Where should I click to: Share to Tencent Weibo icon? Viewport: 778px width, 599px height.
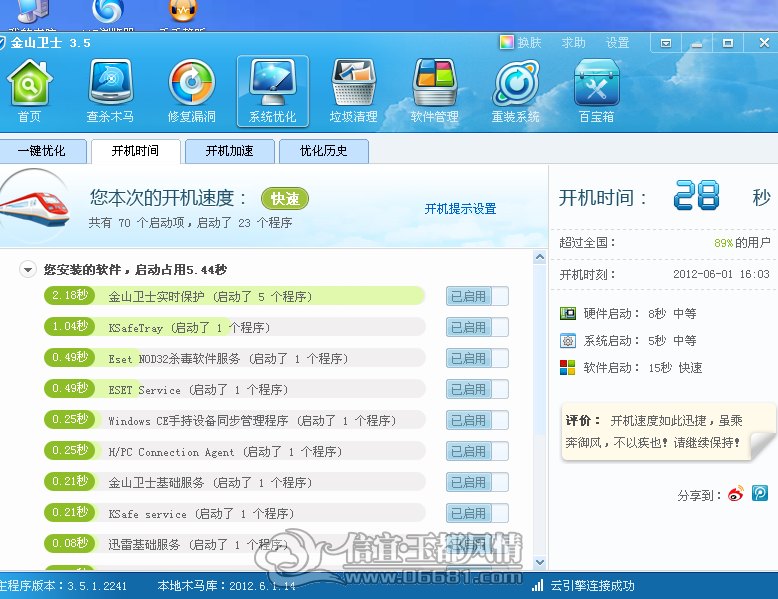click(760, 493)
